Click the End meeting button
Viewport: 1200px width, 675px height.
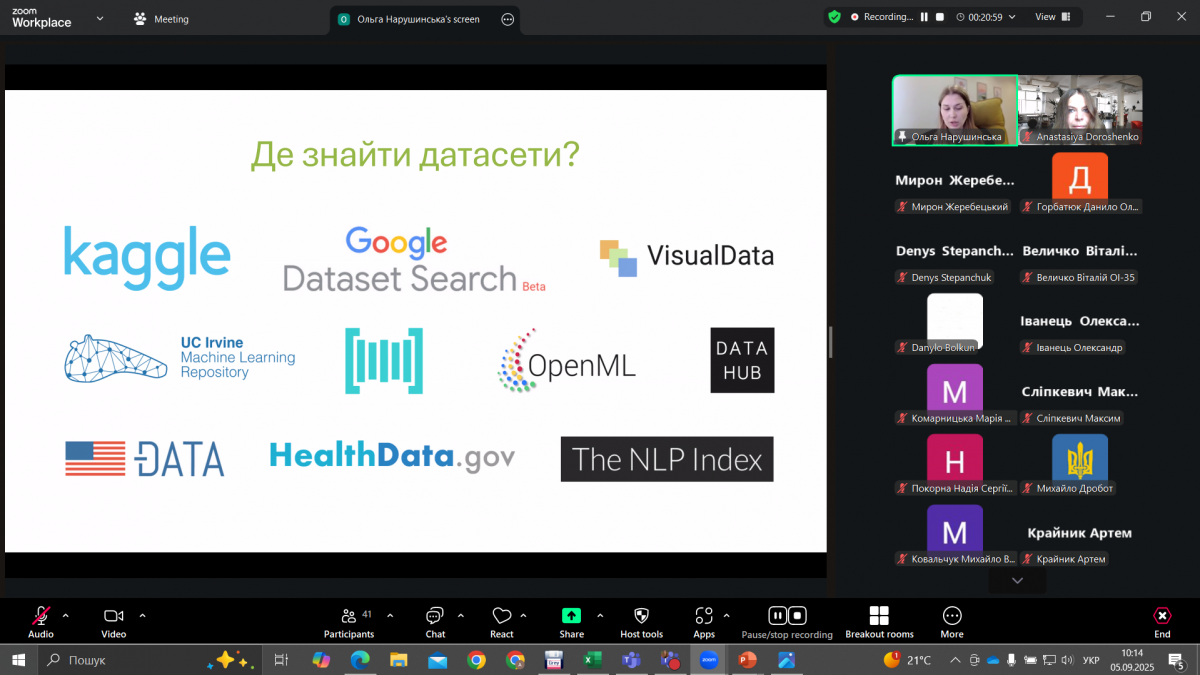(x=1162, y=621)
